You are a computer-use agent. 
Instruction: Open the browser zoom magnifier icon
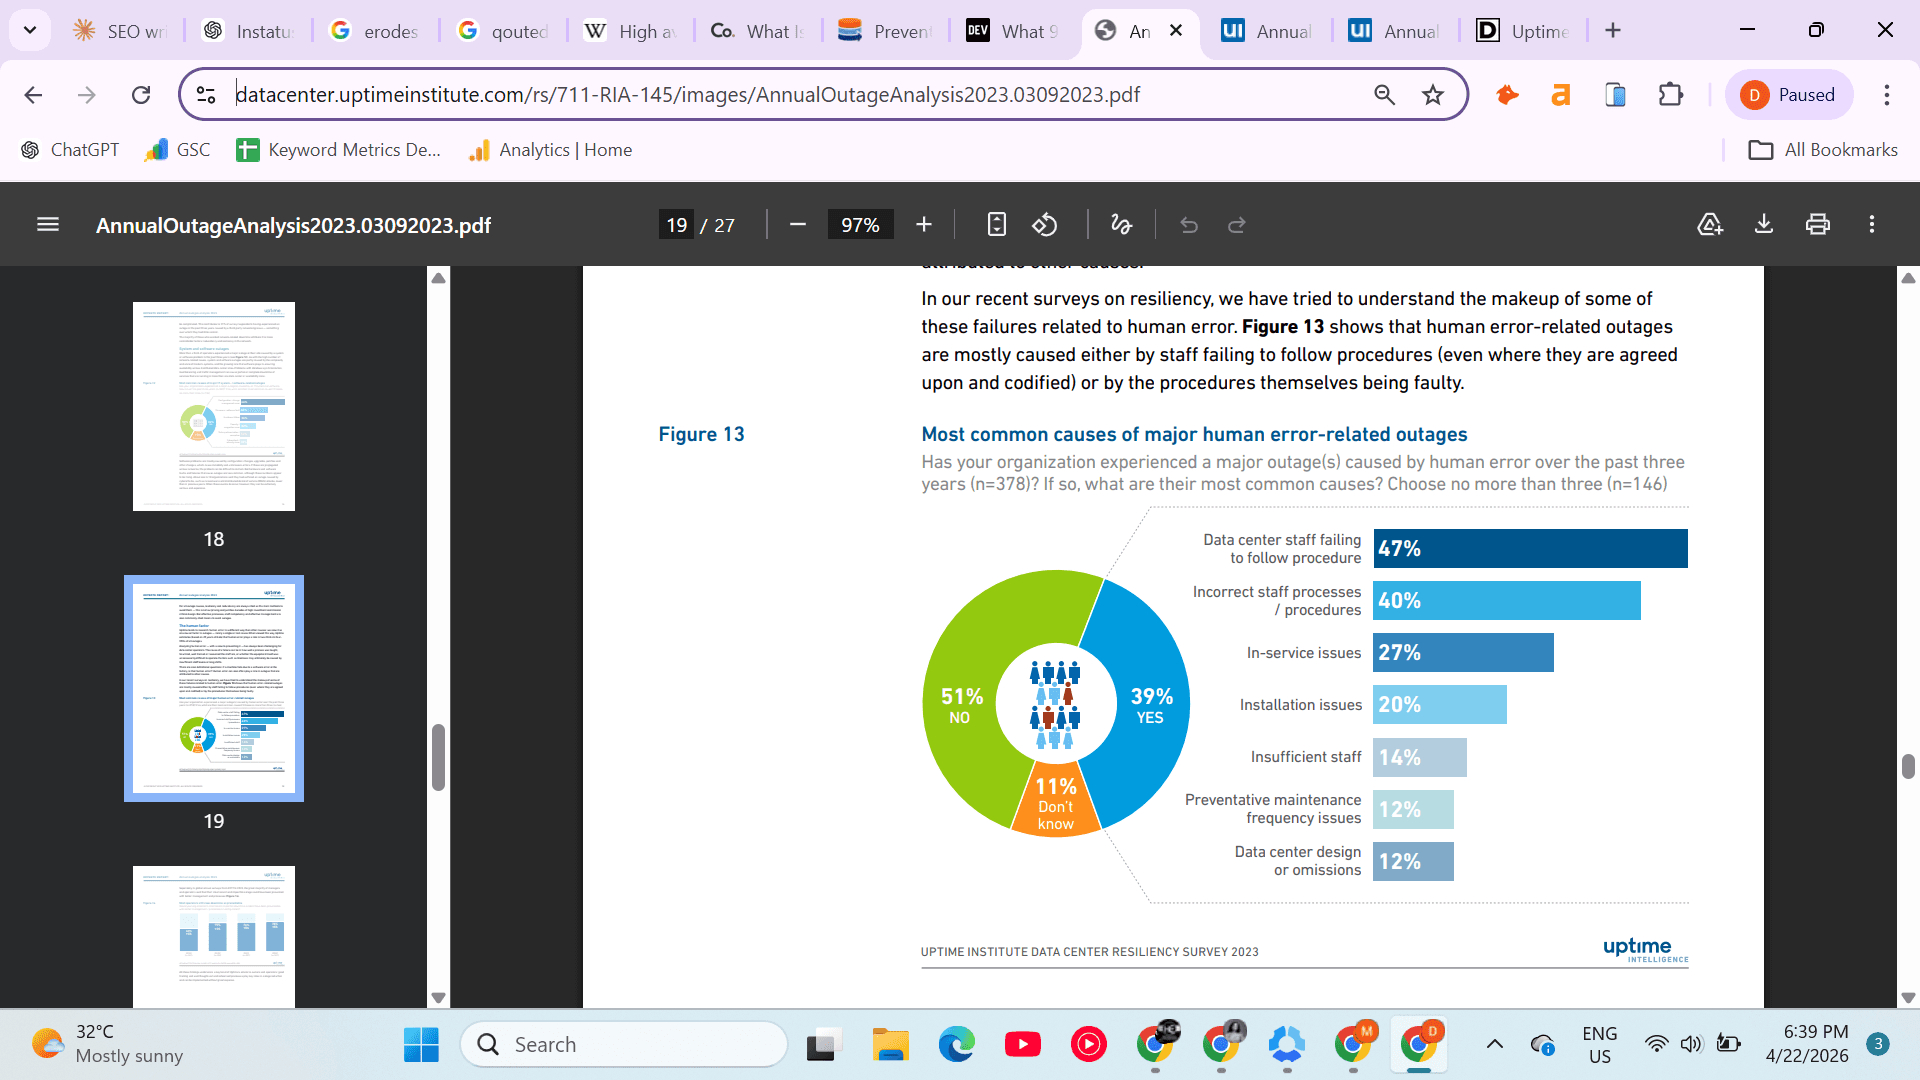1385,95
